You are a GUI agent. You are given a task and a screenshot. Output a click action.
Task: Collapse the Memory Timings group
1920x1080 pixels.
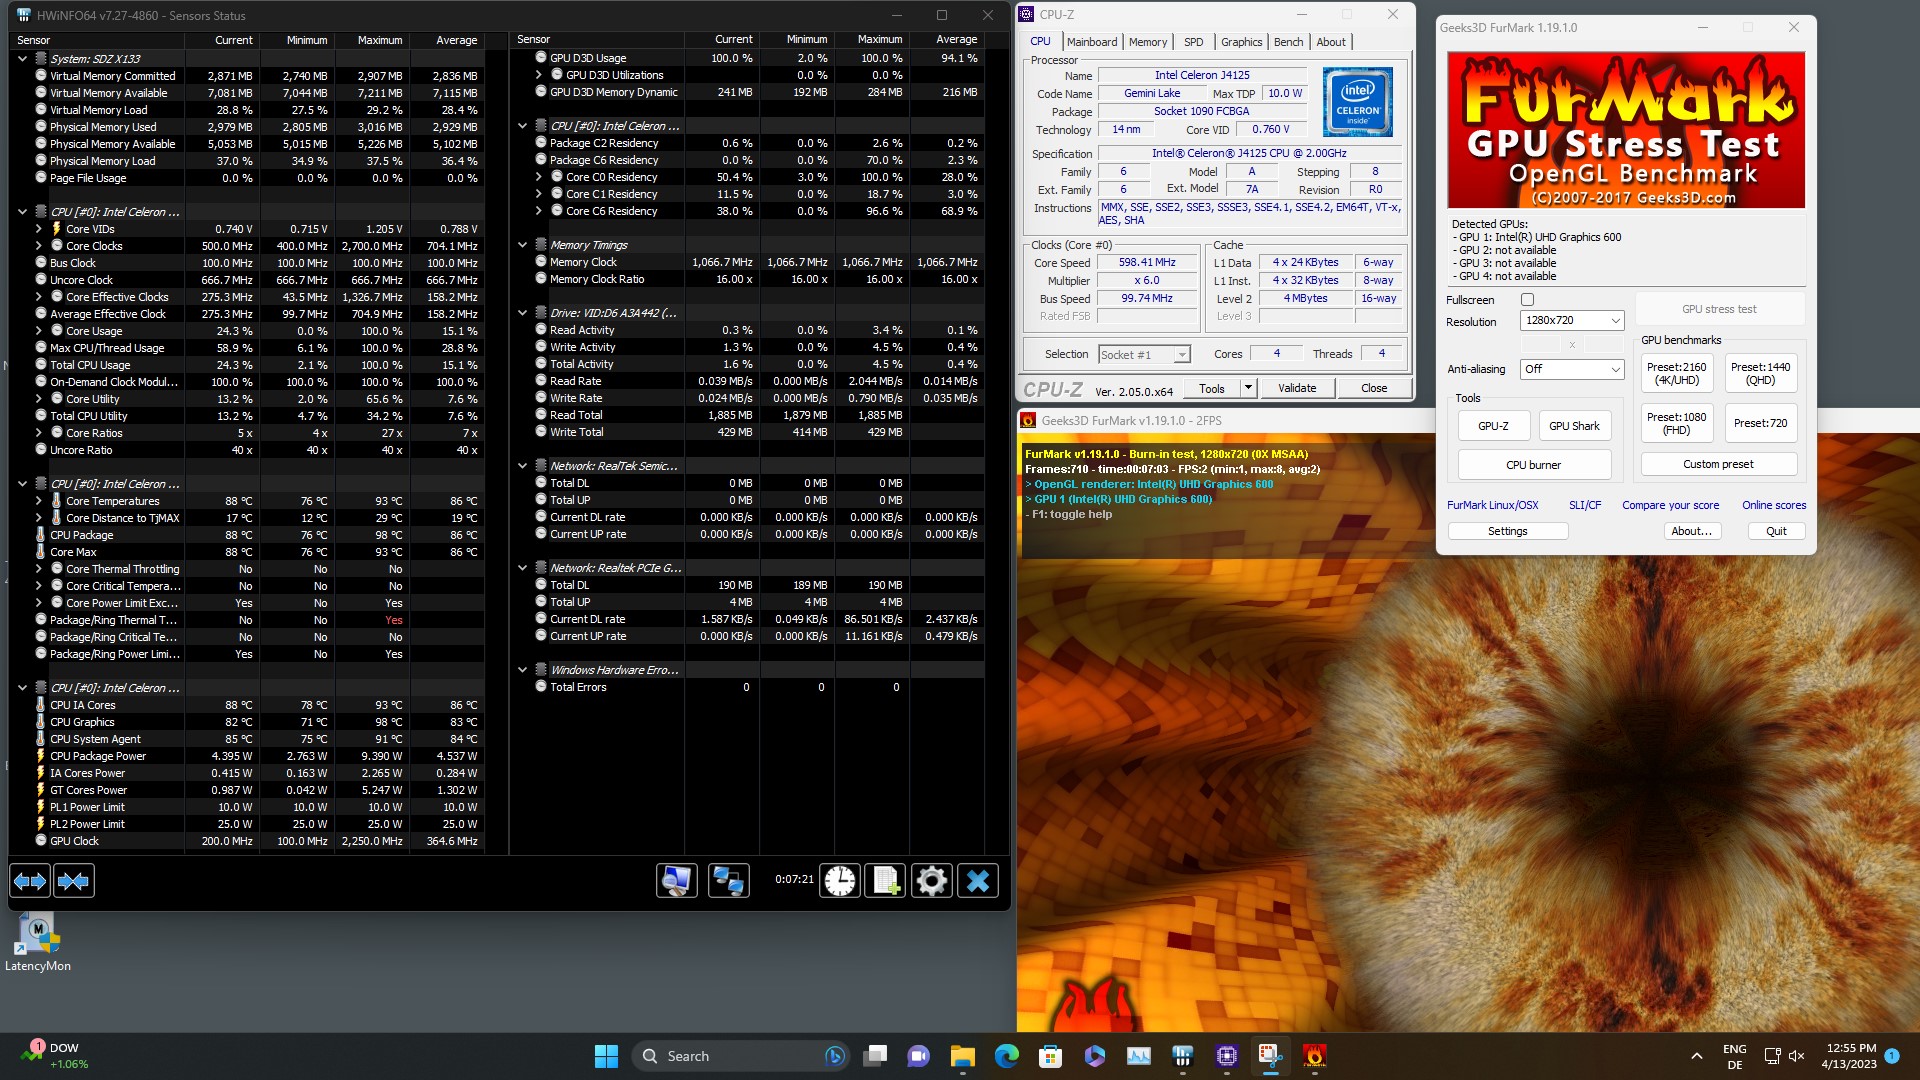(x=522, y=245)
